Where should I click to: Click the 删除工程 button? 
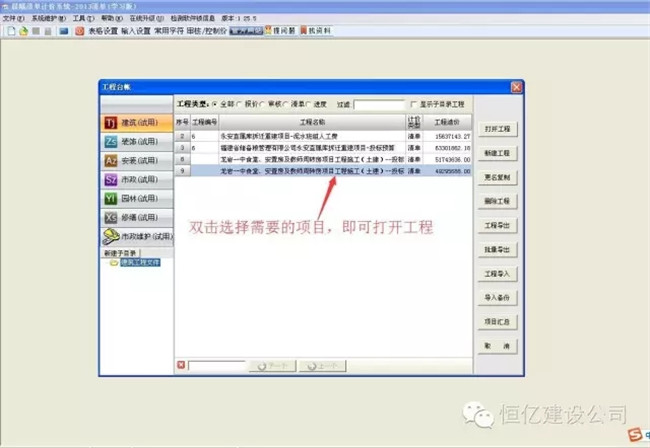pyautogui.click(x=497, y=201)
